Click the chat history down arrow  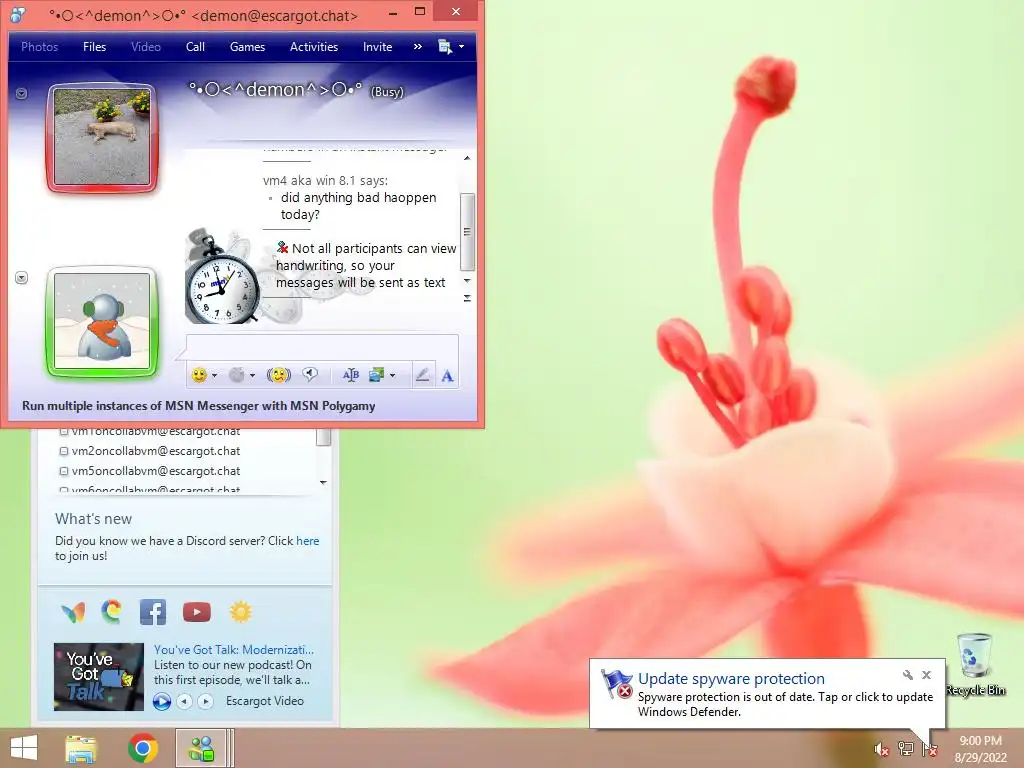(467, 281)
